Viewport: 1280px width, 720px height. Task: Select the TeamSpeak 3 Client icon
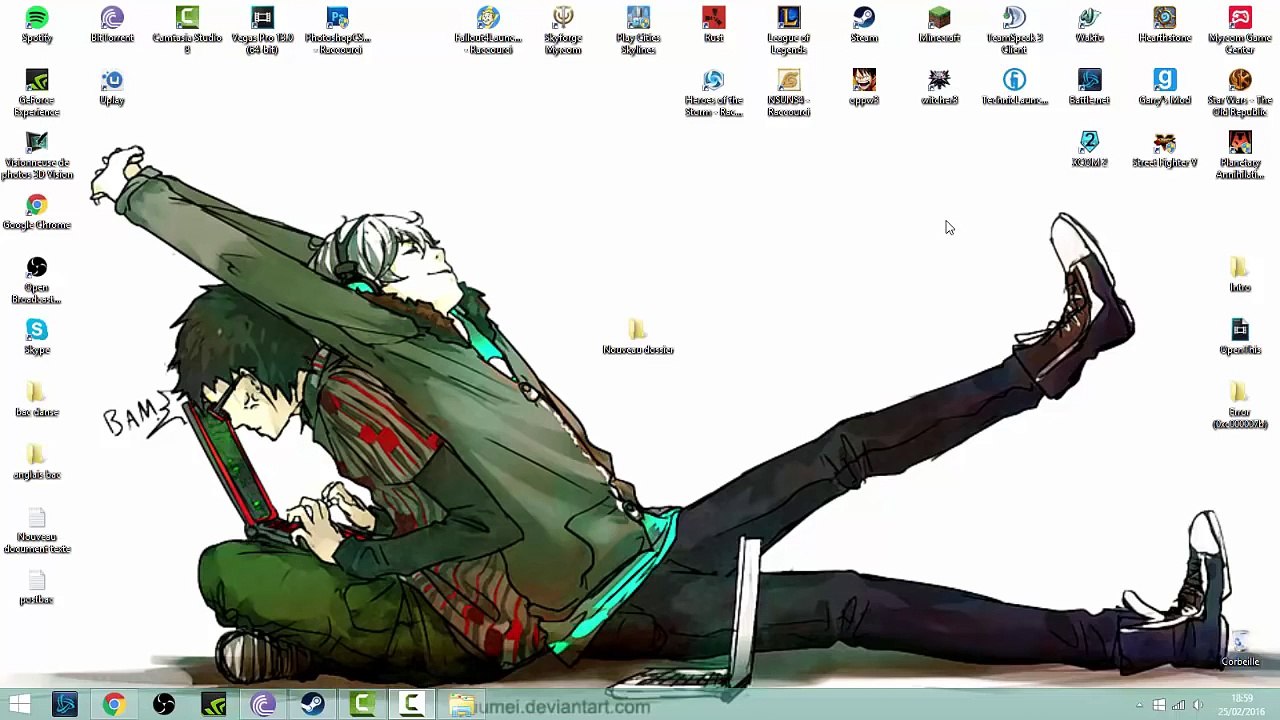(x=1014, y=30)
